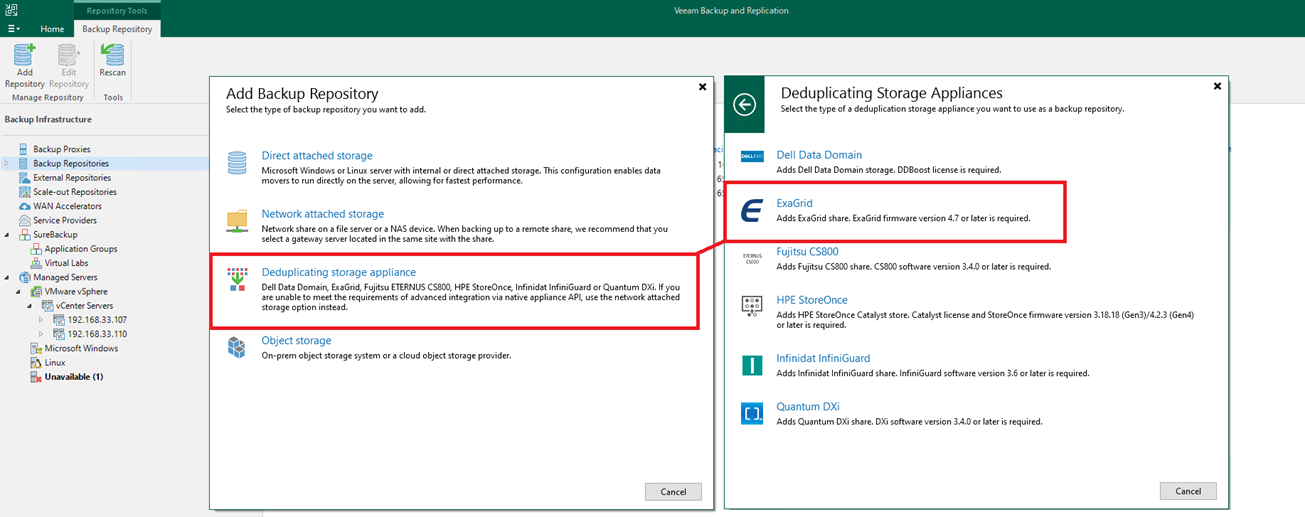Viewport: 1305px width, 517px height.
Task: Expand the Backup Repositories tree node
Action: point(7,163)
